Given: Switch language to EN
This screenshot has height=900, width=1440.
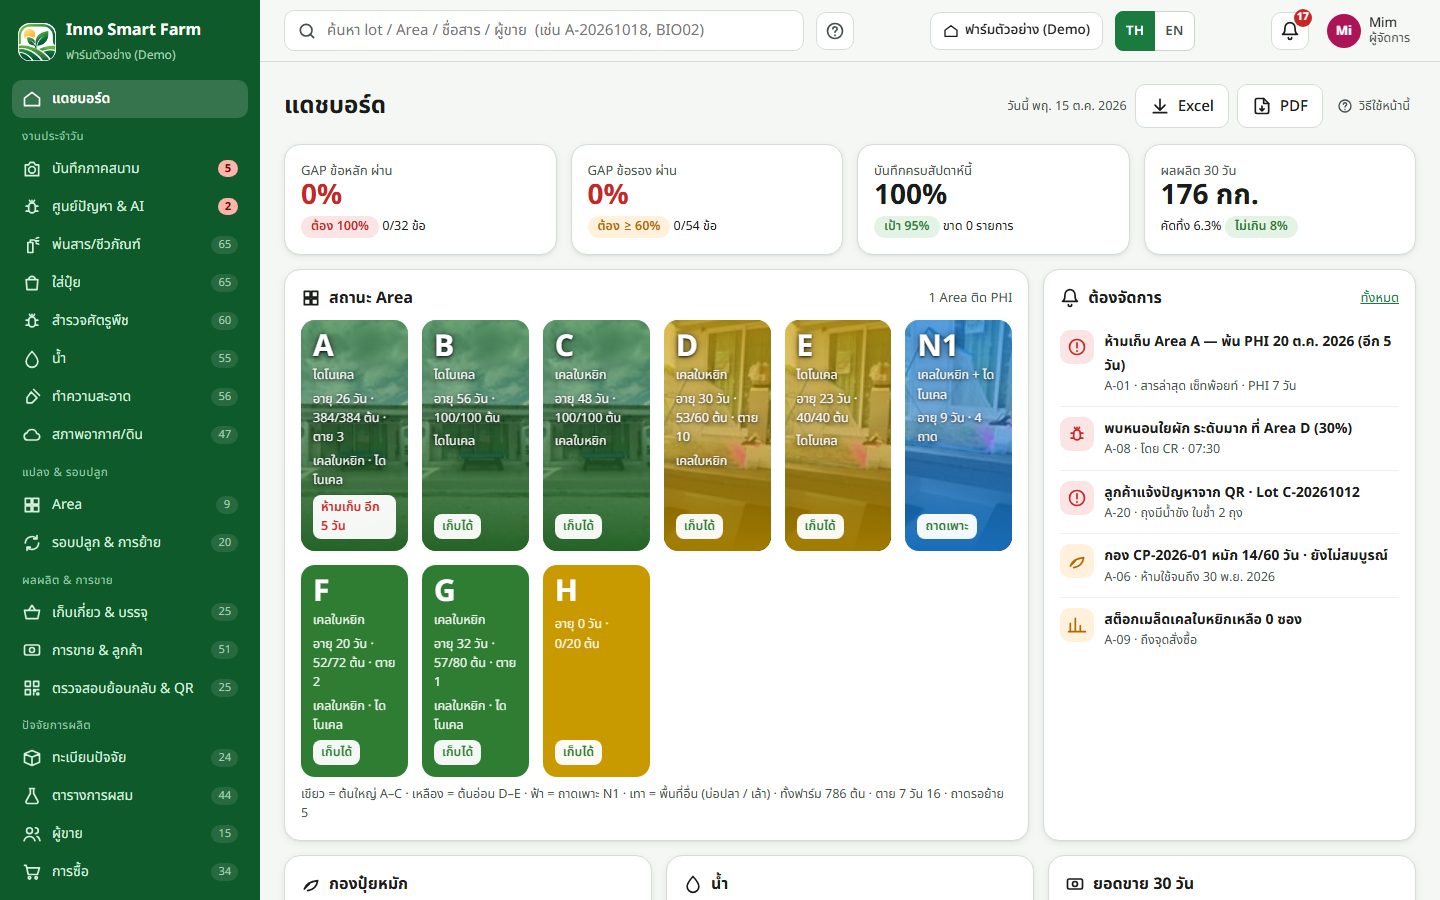Looking at the screenshot, I should click(1174, 31).
